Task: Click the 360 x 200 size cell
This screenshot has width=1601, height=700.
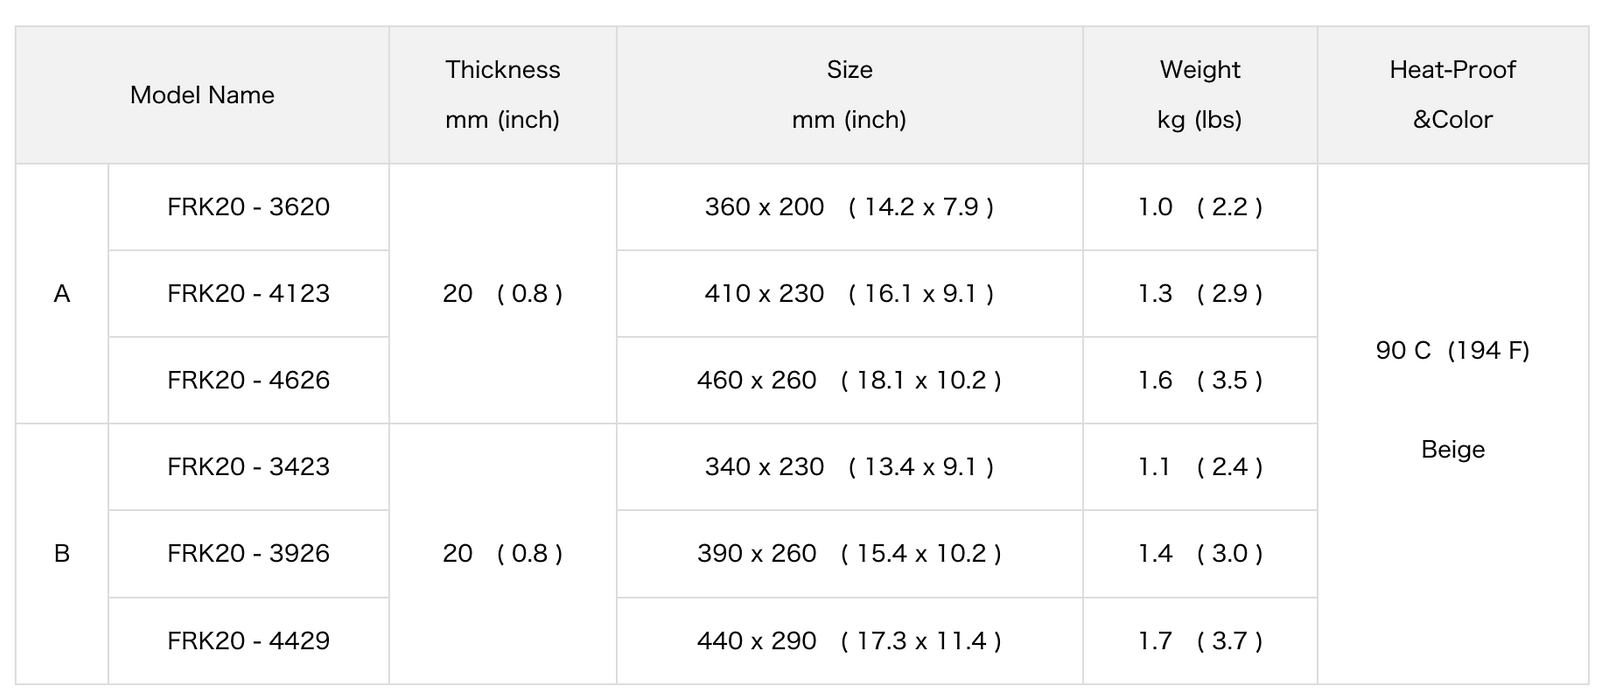Action: point(849,207)
